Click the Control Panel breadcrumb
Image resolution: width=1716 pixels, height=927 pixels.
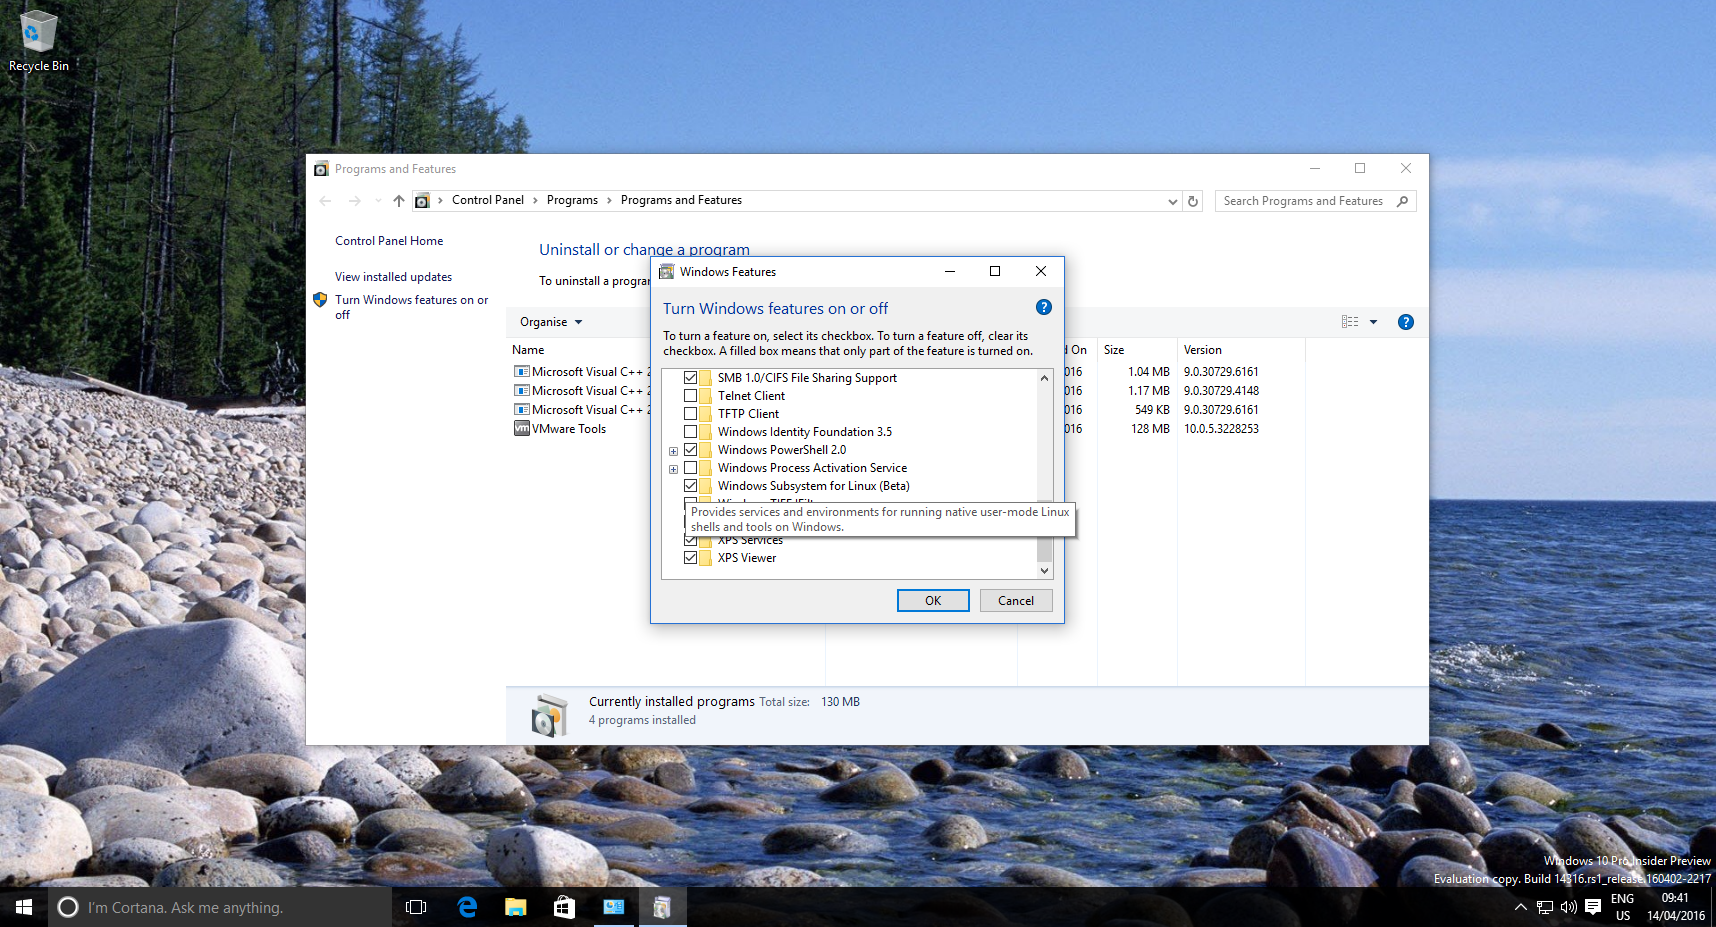pyautogui.click(x=488, y=200)
